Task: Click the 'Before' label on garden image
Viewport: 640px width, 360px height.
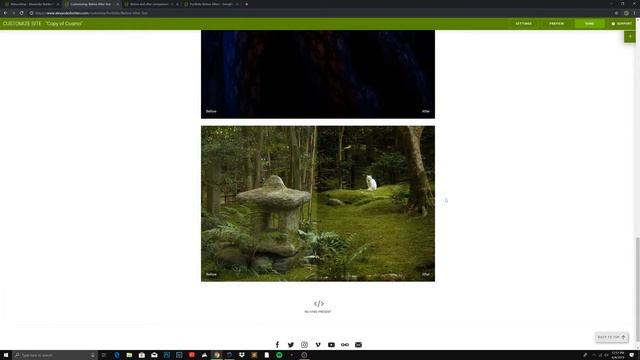Action: coord(211,274)
